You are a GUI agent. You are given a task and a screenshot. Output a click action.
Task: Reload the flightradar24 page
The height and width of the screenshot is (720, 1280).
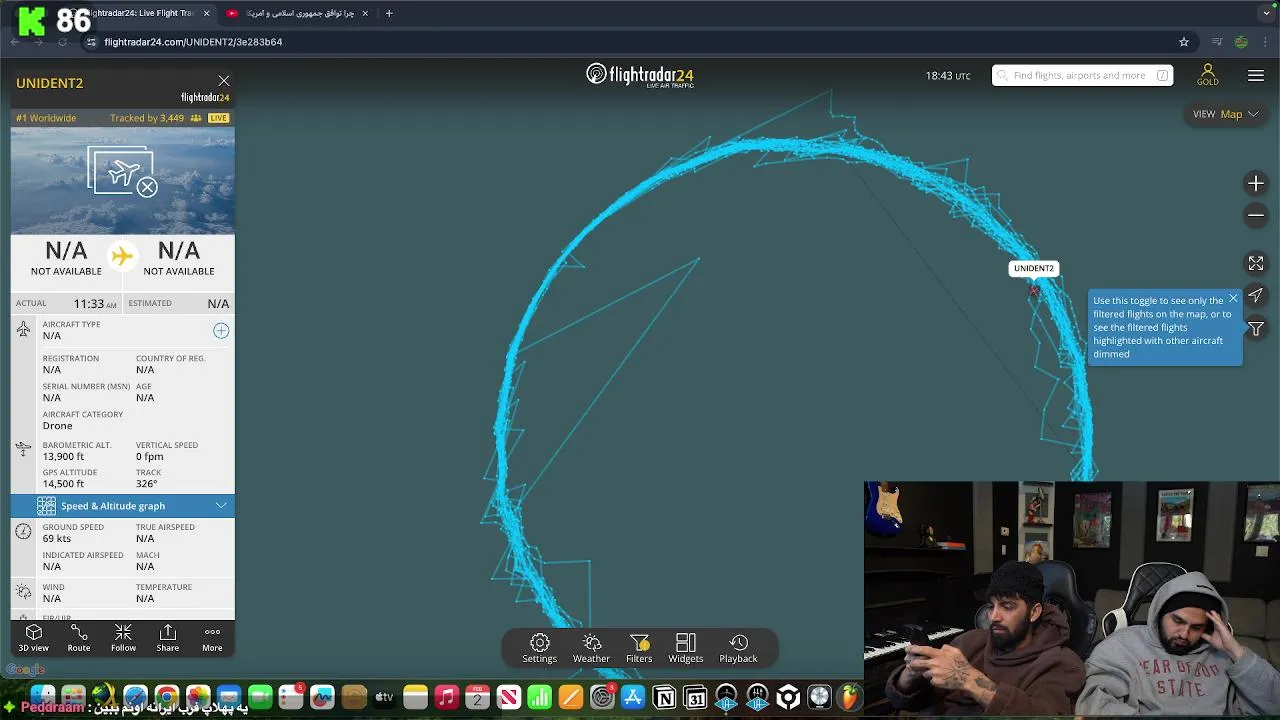click(62, 42)
